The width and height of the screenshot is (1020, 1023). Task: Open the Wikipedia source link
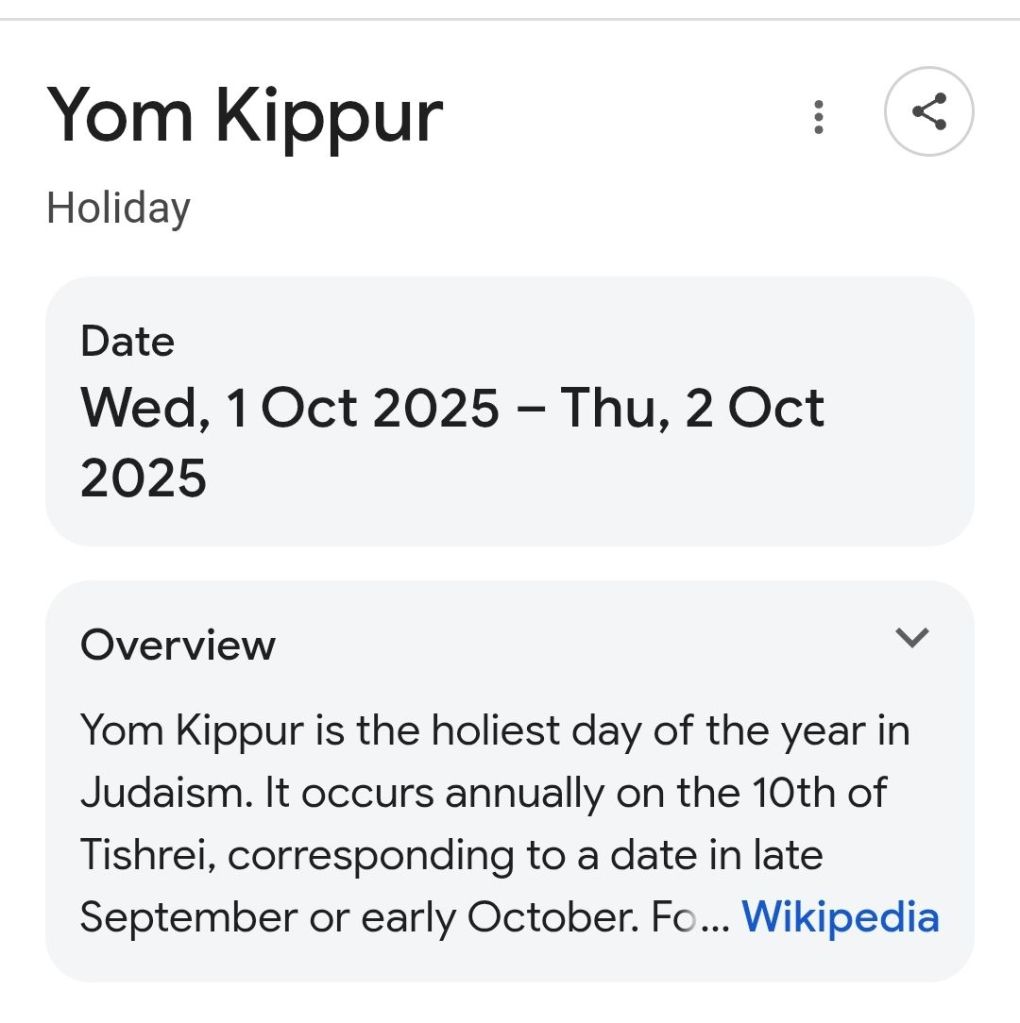(840, 917)
